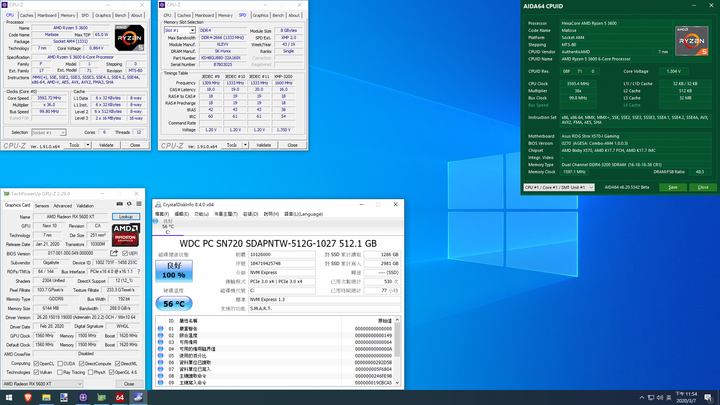Toggle the OpenCL checkbox
Screen dimensions: 720x405
[36, 364]
